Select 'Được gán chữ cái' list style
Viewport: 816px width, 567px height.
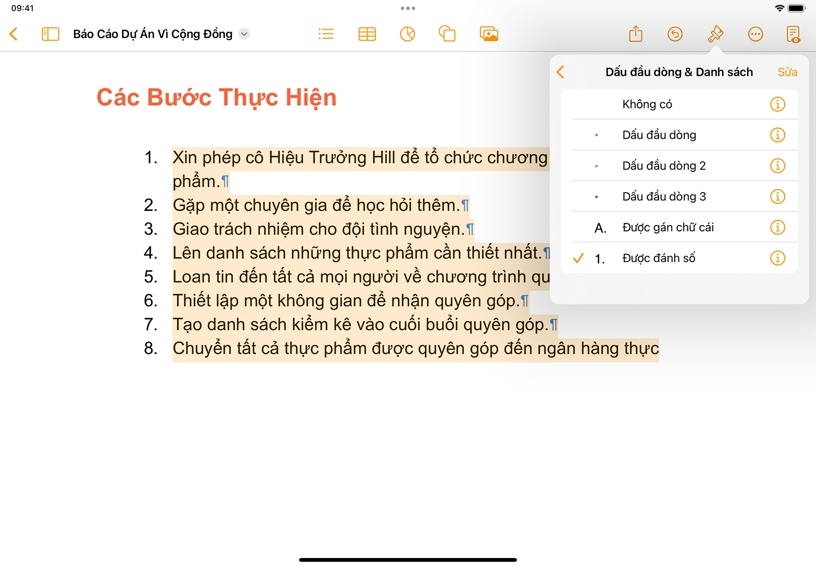coord(667,227)
